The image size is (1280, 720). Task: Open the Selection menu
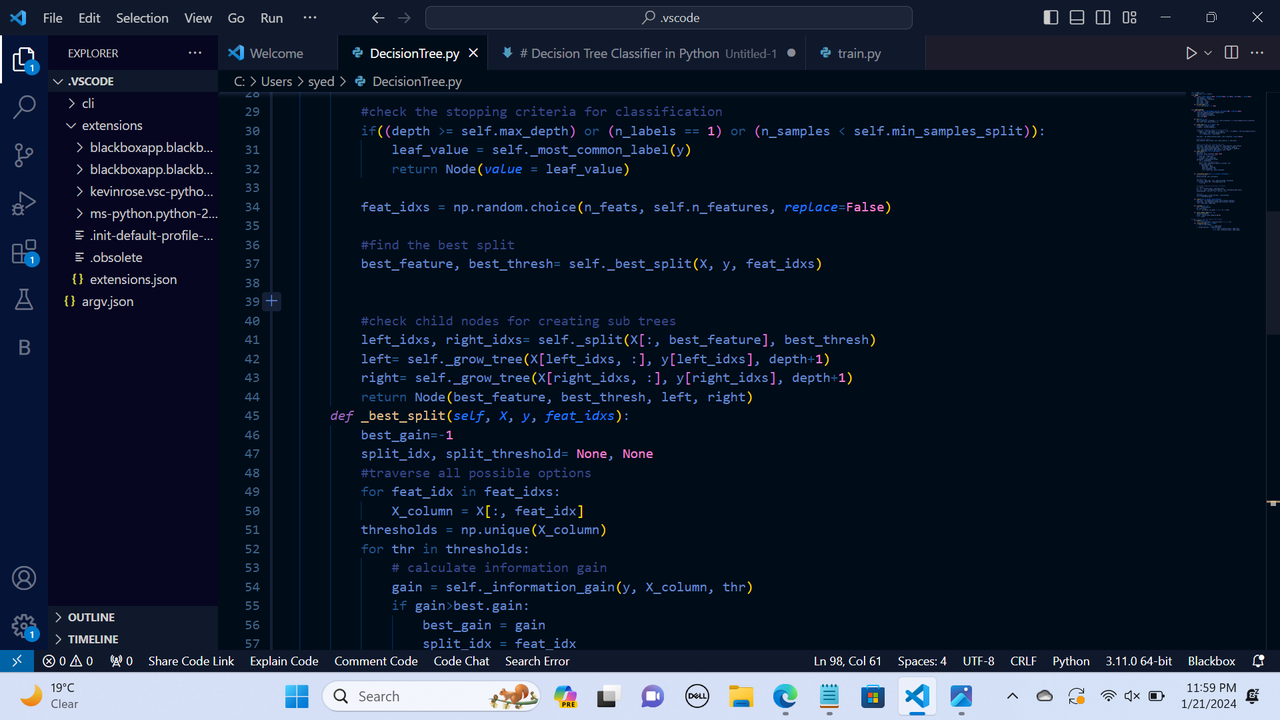click(x=142, y=18)
